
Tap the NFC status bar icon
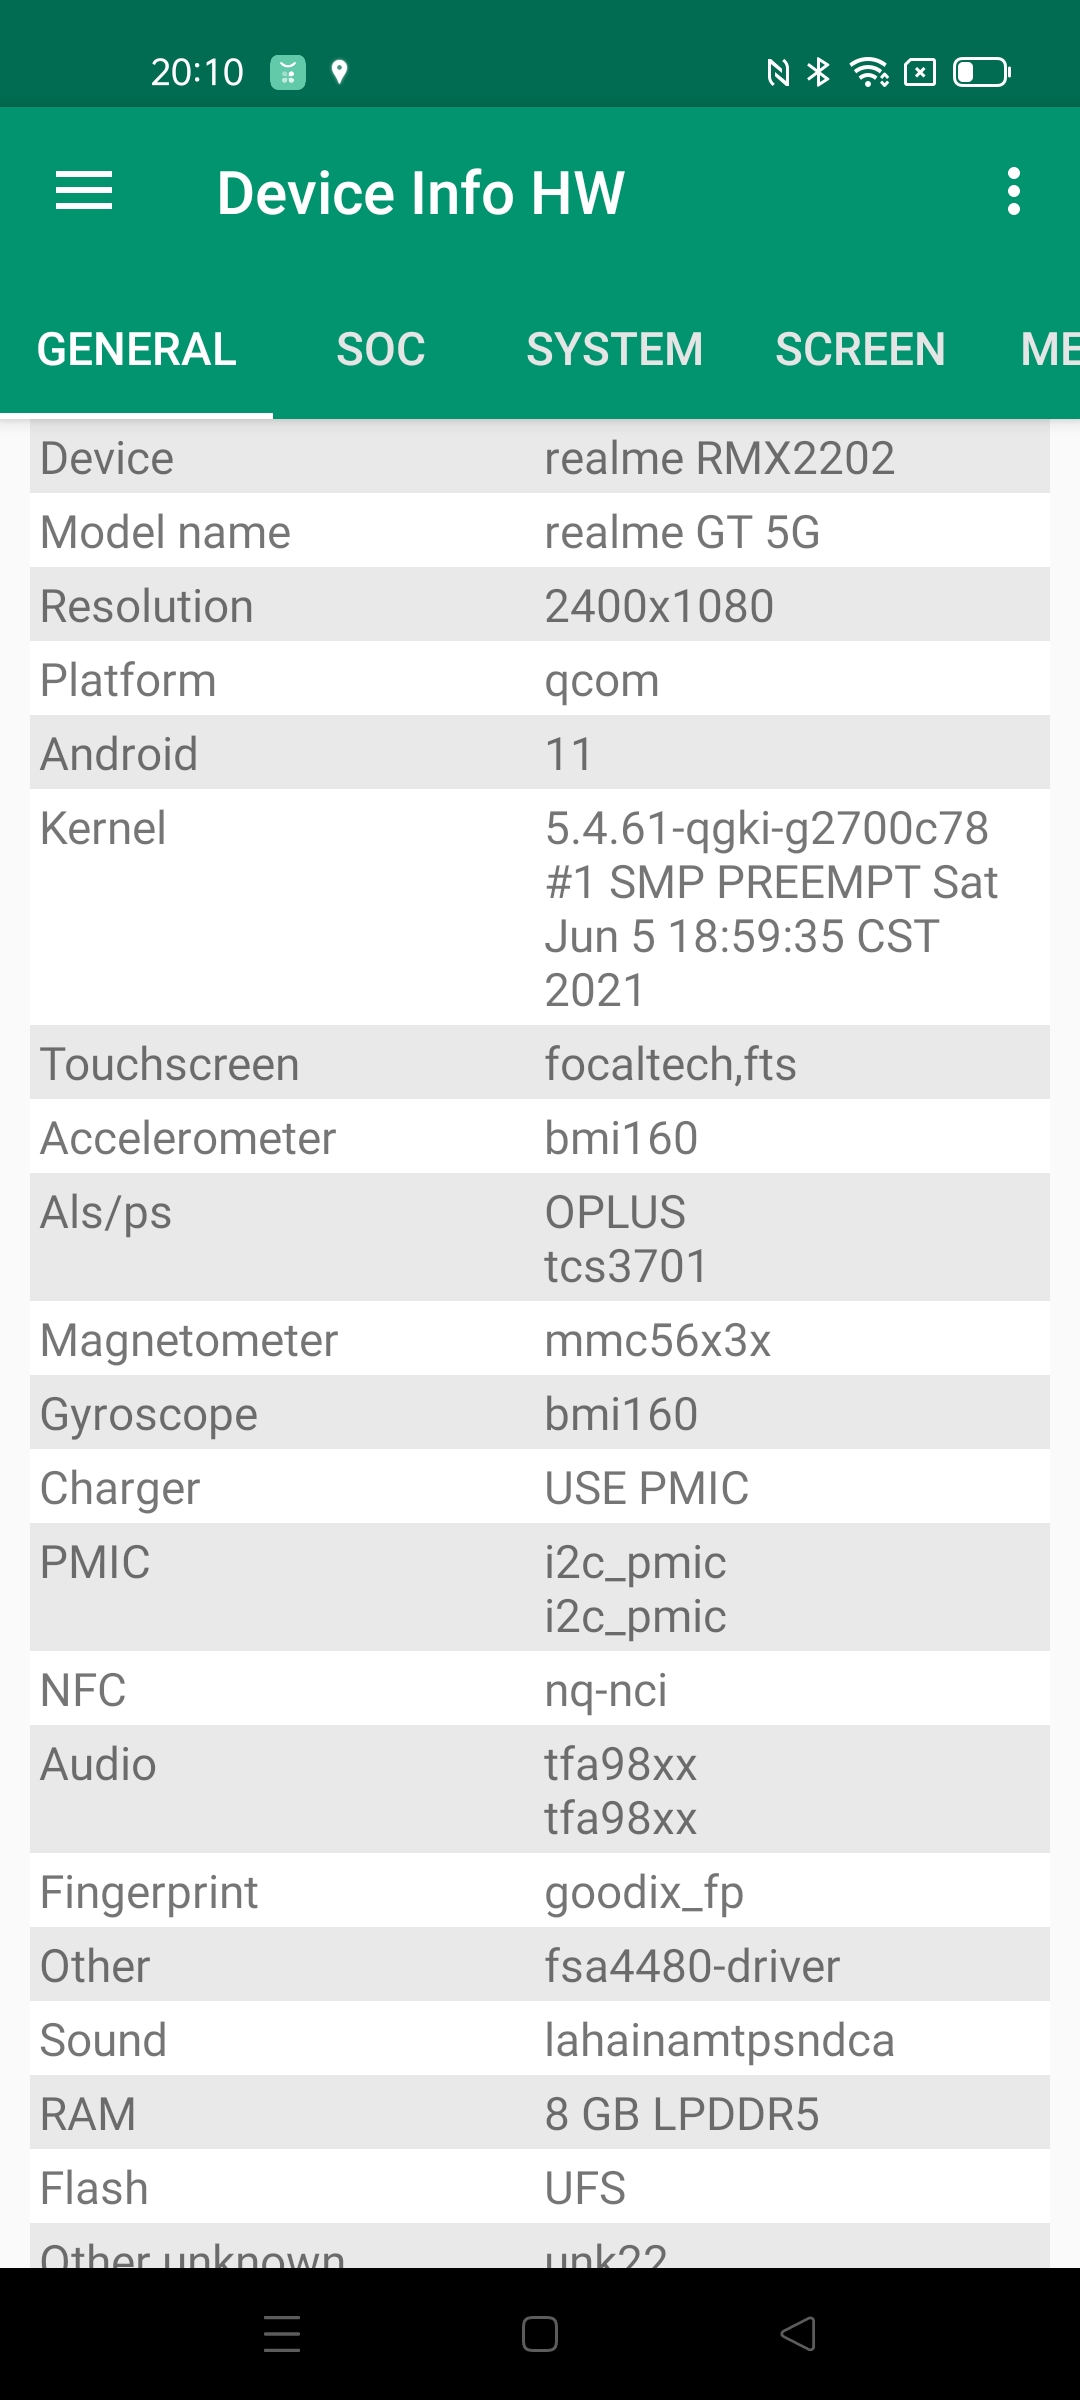point(778,72)
